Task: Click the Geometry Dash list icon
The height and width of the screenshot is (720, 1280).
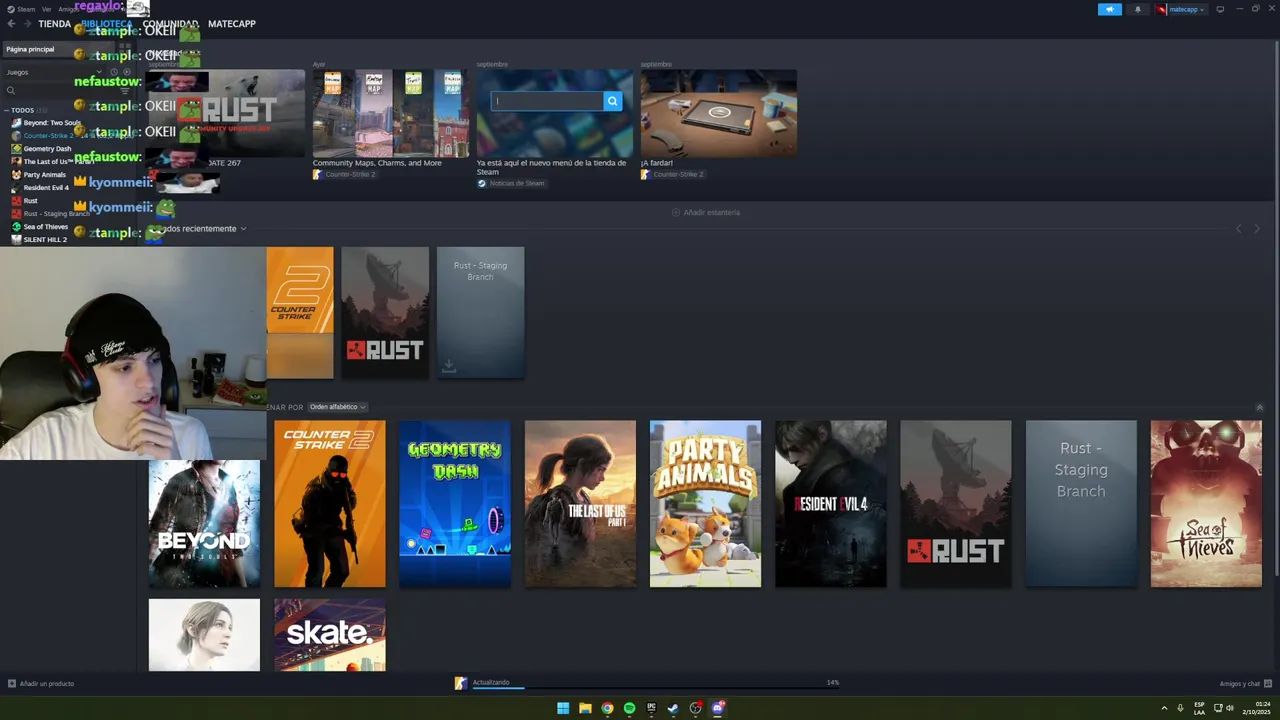Action: 16,149
